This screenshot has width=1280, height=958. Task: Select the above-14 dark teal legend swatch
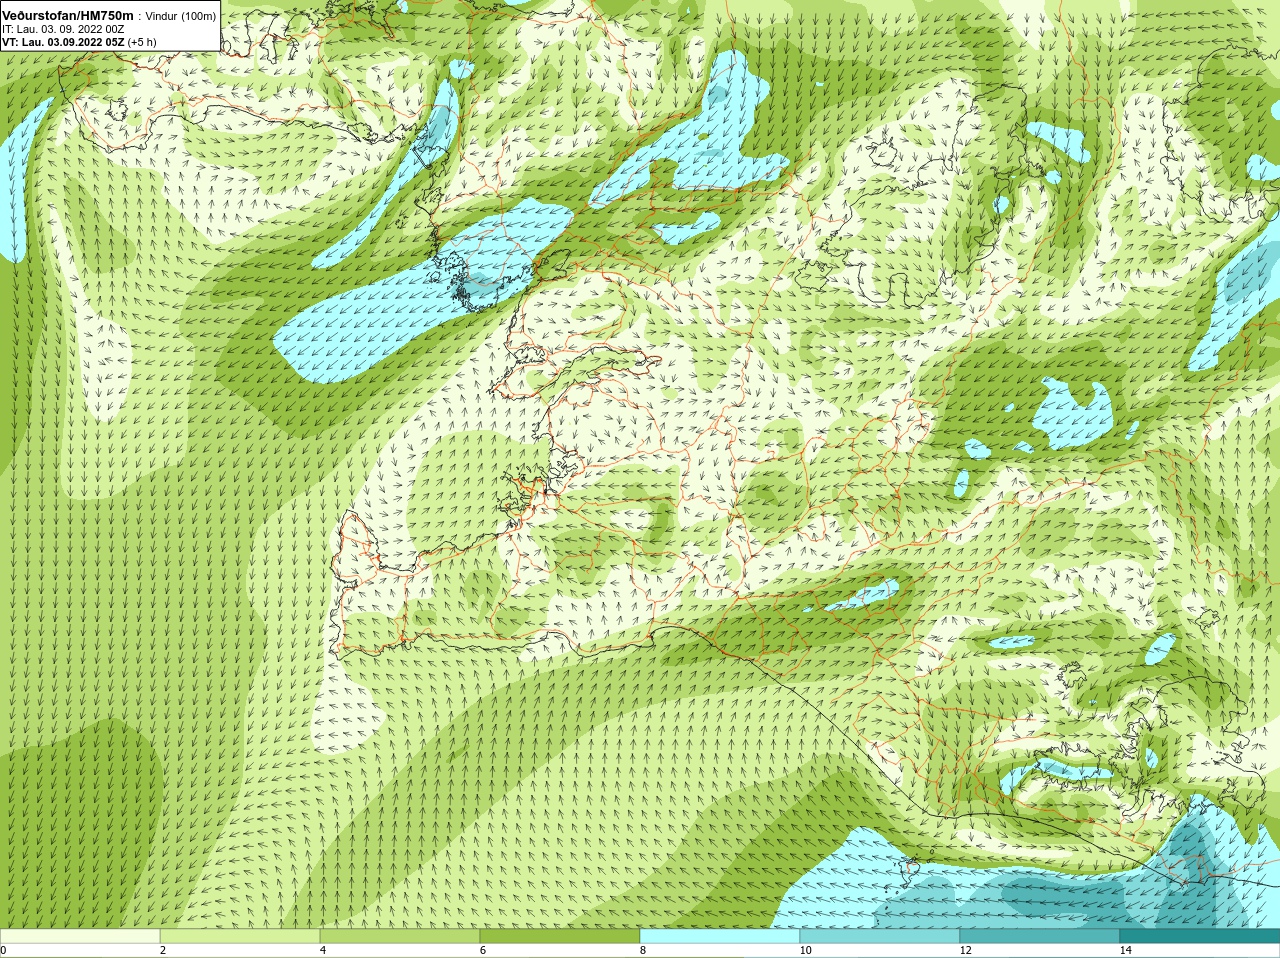pos(1200,936)
